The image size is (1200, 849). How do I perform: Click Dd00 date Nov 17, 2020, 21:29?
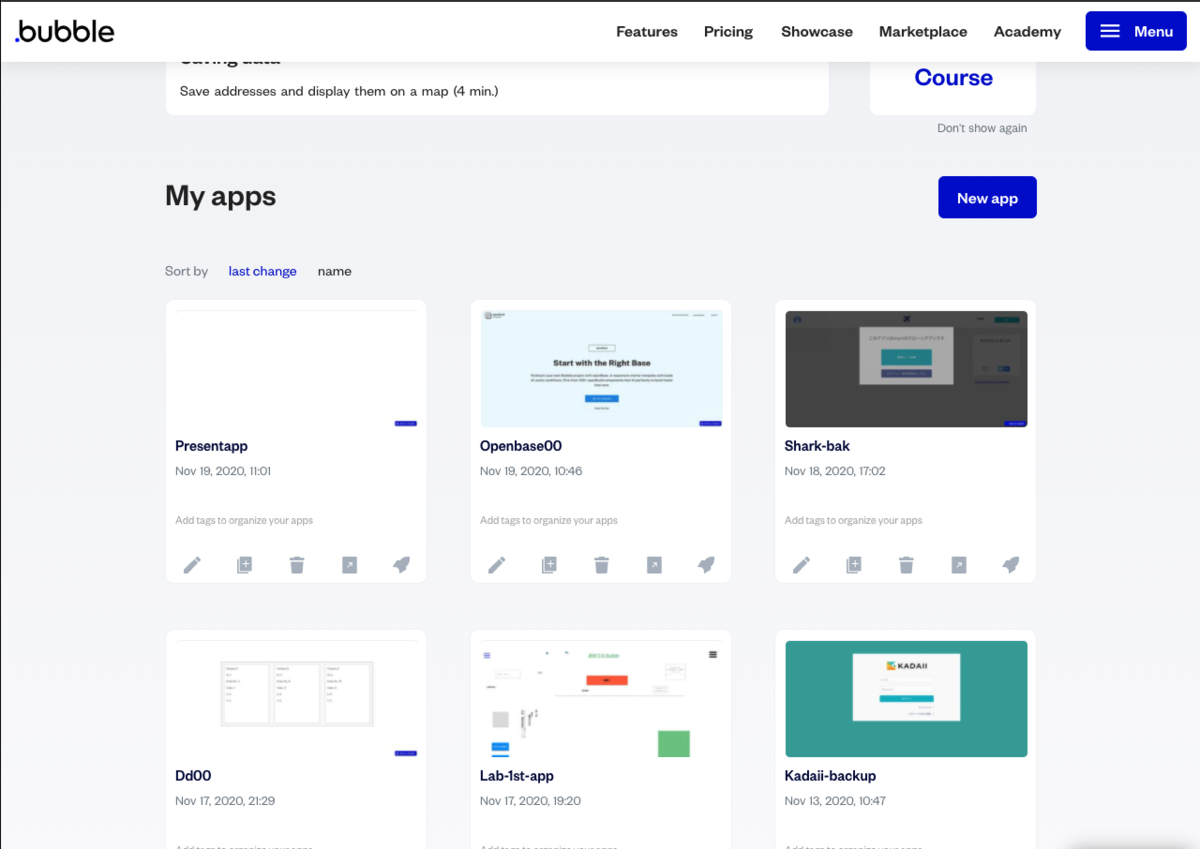(x=225, y=801)
